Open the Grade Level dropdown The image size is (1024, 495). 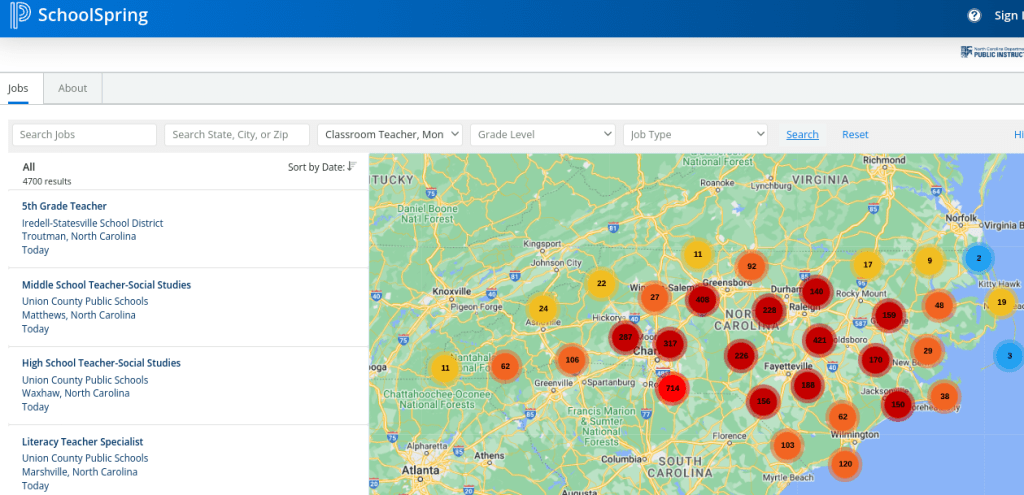pyautogui.click(x=544, y=135)
